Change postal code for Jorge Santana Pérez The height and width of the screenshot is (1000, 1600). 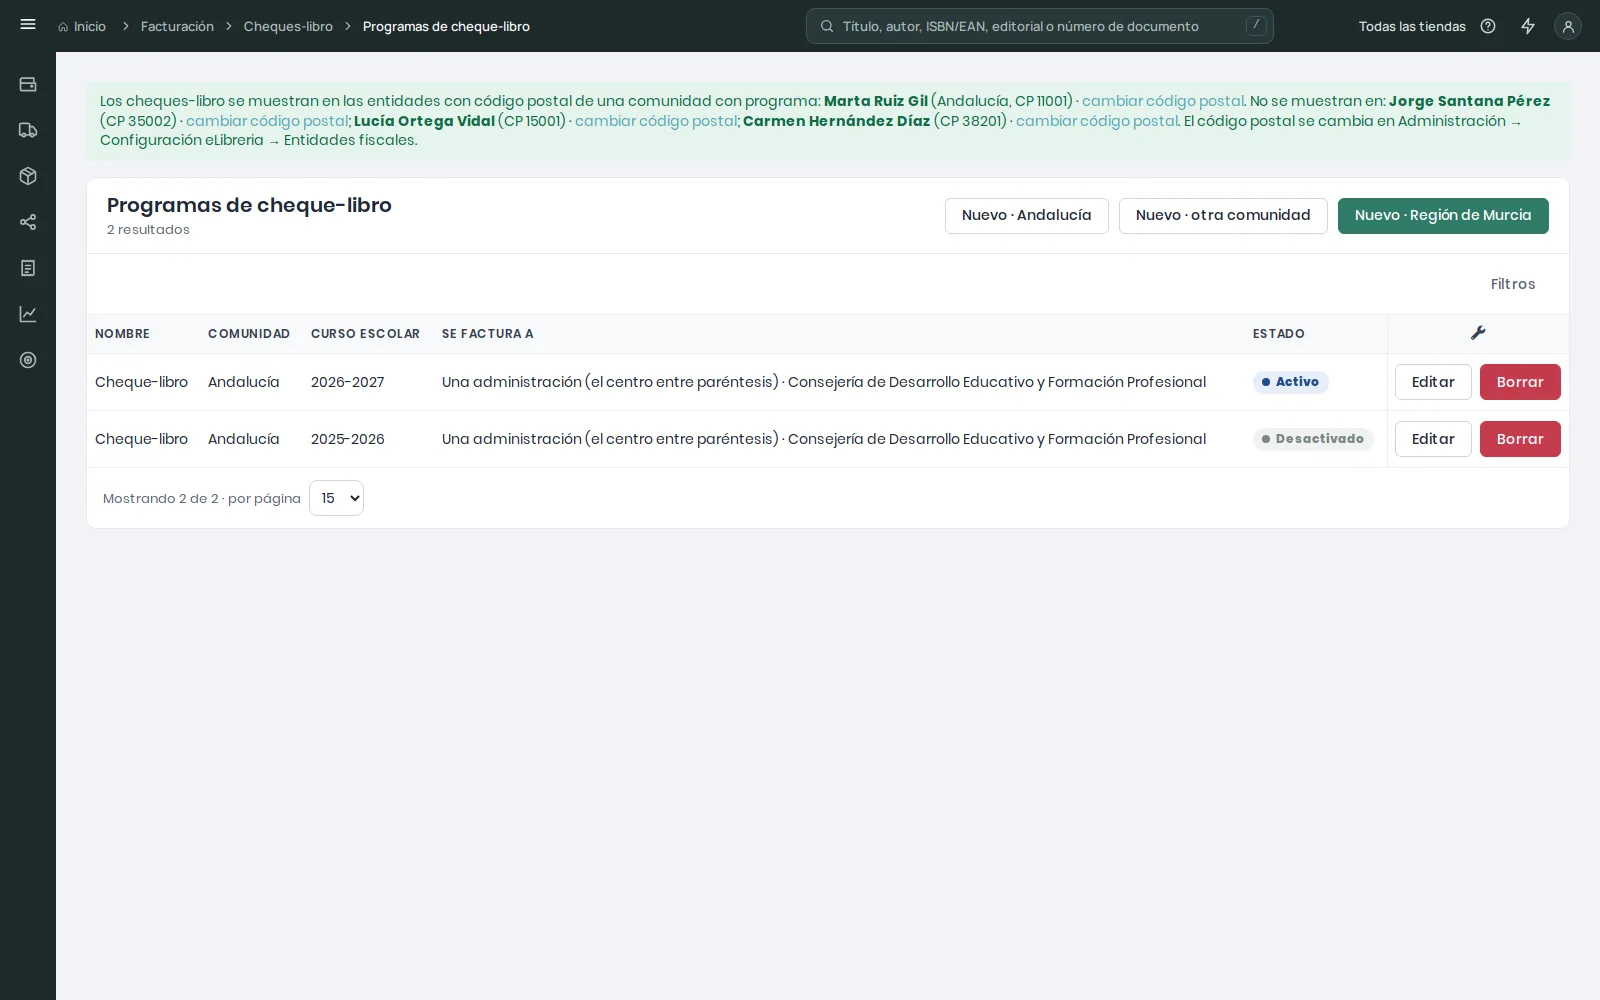(267, 121)
